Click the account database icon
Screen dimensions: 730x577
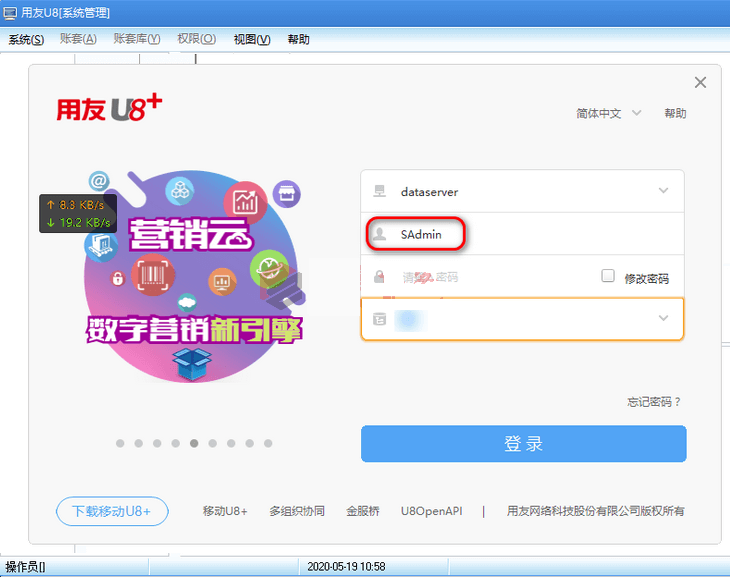[379, 319]
